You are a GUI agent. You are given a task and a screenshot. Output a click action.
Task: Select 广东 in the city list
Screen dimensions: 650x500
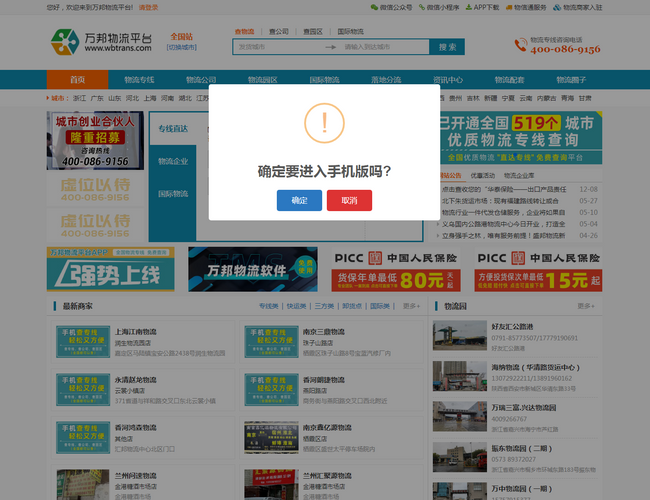click(x=97, y=98)
